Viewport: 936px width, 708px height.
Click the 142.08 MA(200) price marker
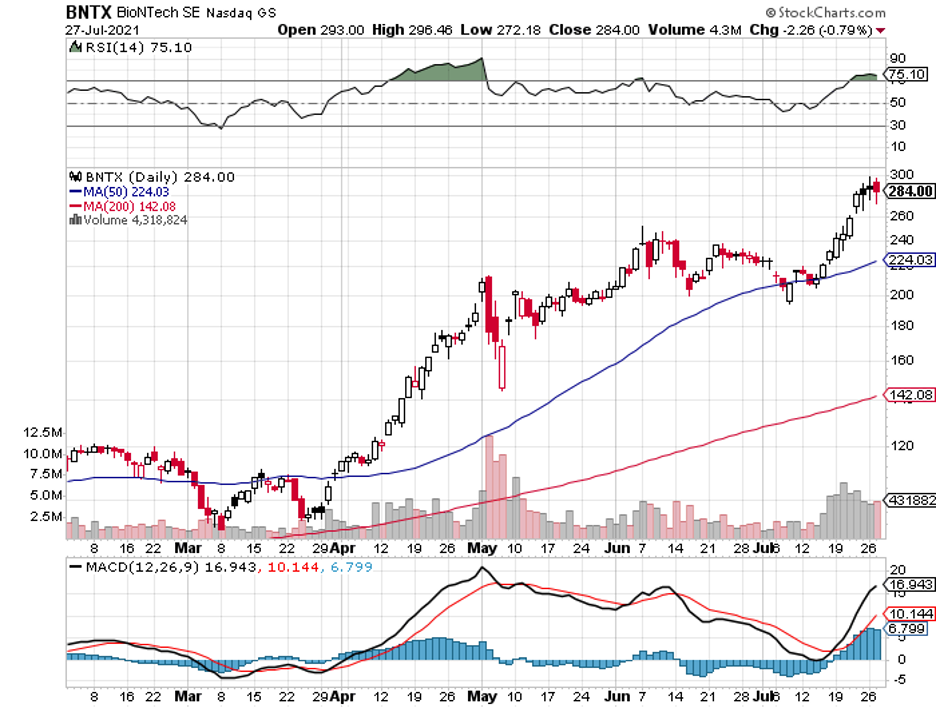tap(910, 395)
